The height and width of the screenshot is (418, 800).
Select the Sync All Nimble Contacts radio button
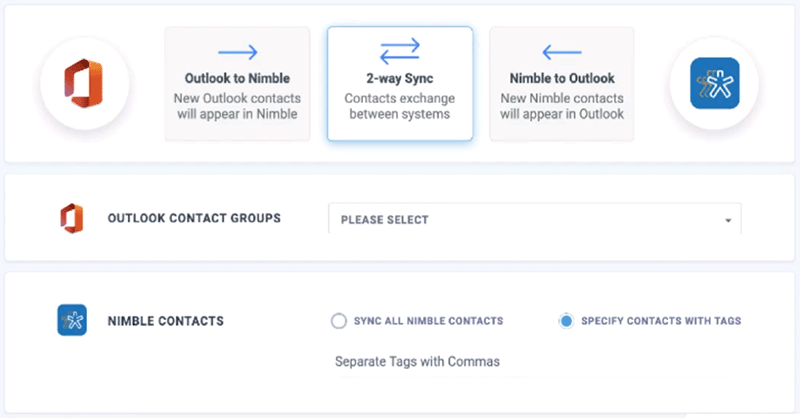click(x=338, y=321)
